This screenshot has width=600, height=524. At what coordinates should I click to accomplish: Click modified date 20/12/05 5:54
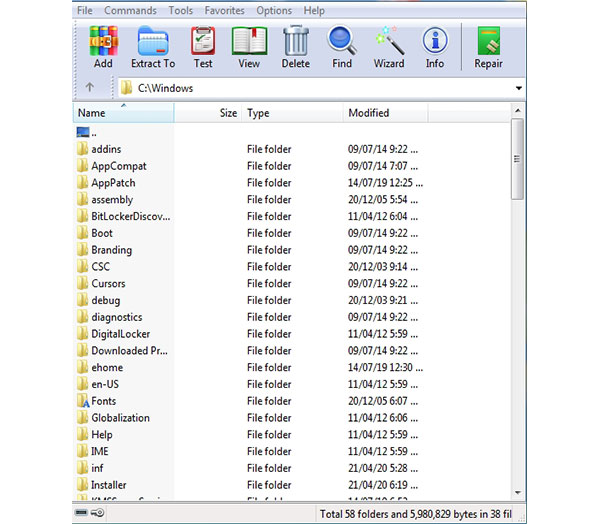tap(383, 200)
